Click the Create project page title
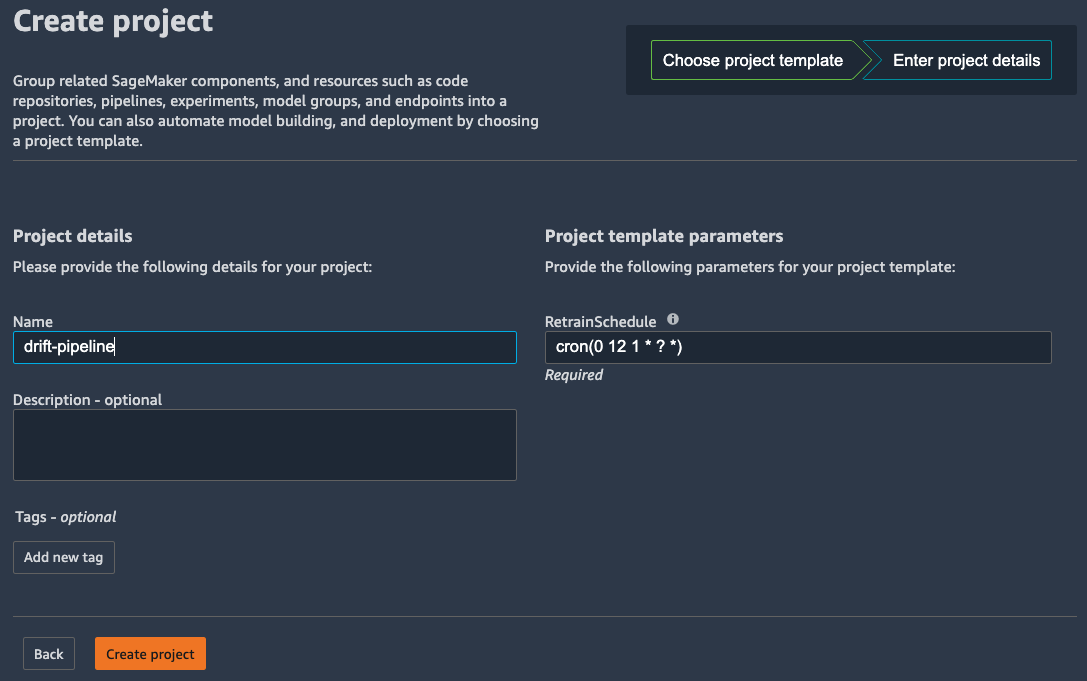The width and height of the screenshot is (1087, 681). click(113, 21)
